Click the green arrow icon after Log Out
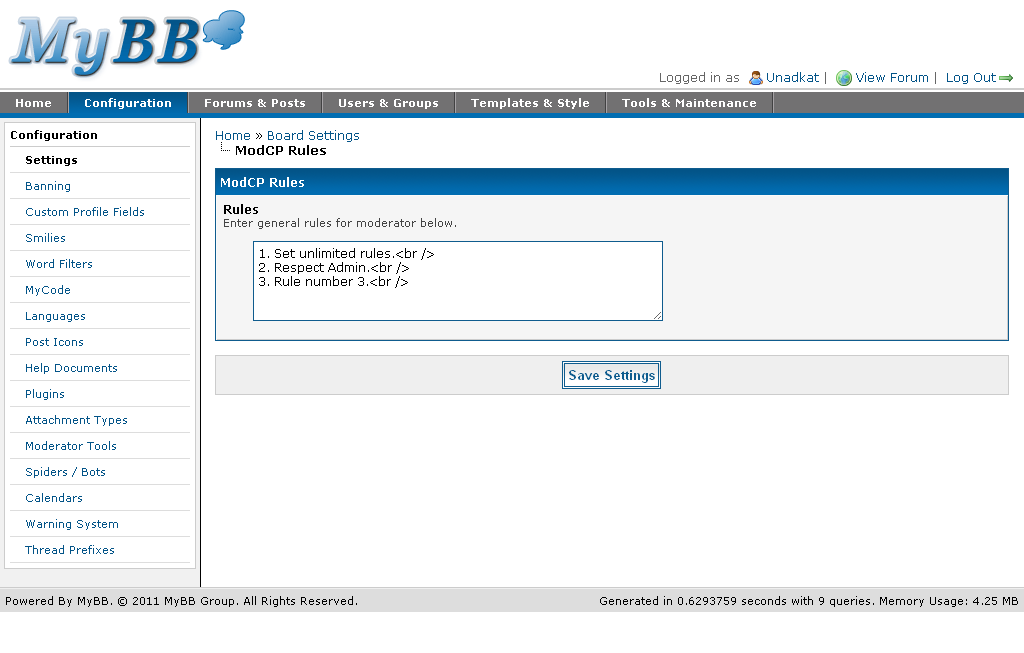This screenshot has width=1024, height=653. click(1006, 78)
